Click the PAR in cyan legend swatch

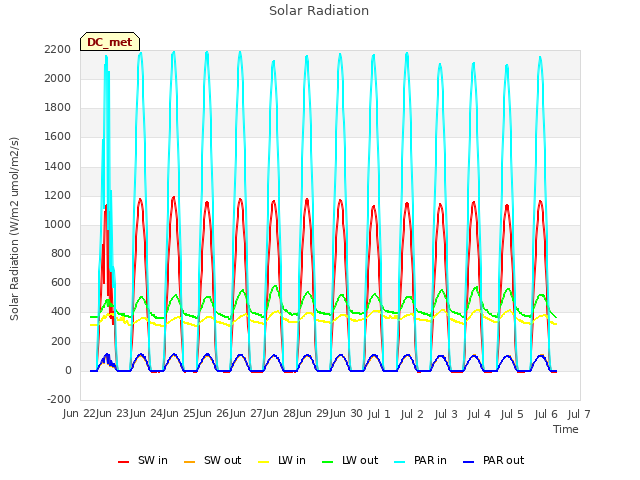pyautogui.click(x=400, y=462)
